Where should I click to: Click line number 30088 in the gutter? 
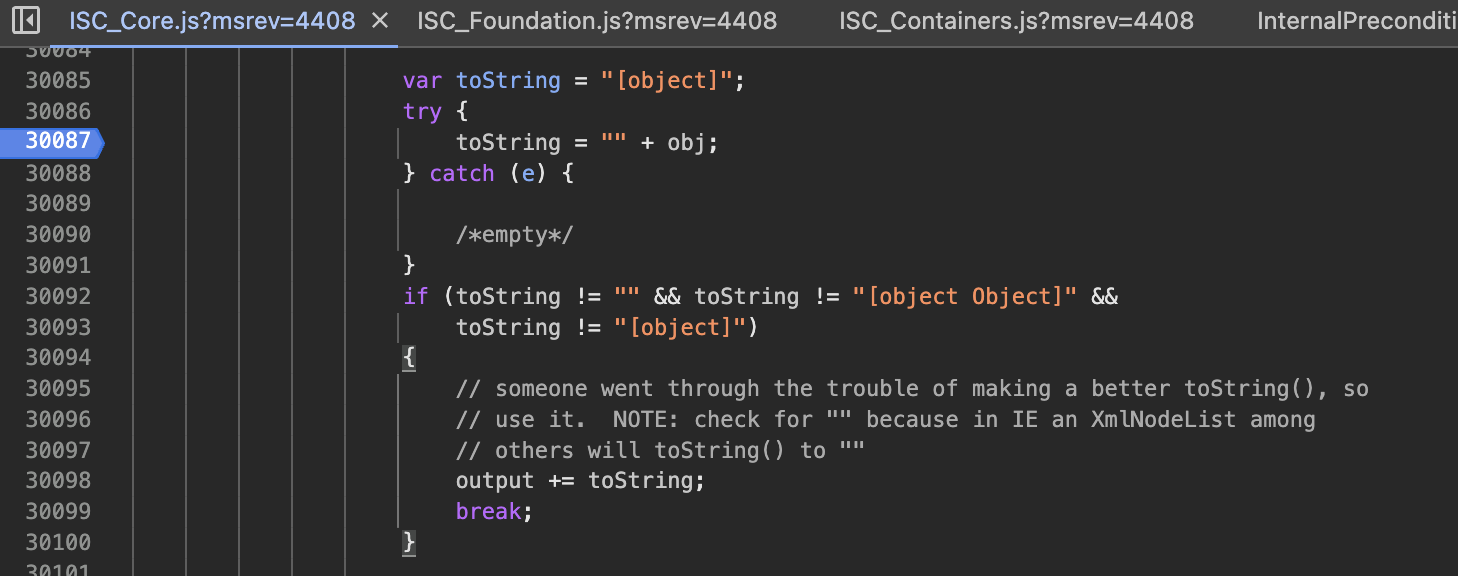(58, 173)
